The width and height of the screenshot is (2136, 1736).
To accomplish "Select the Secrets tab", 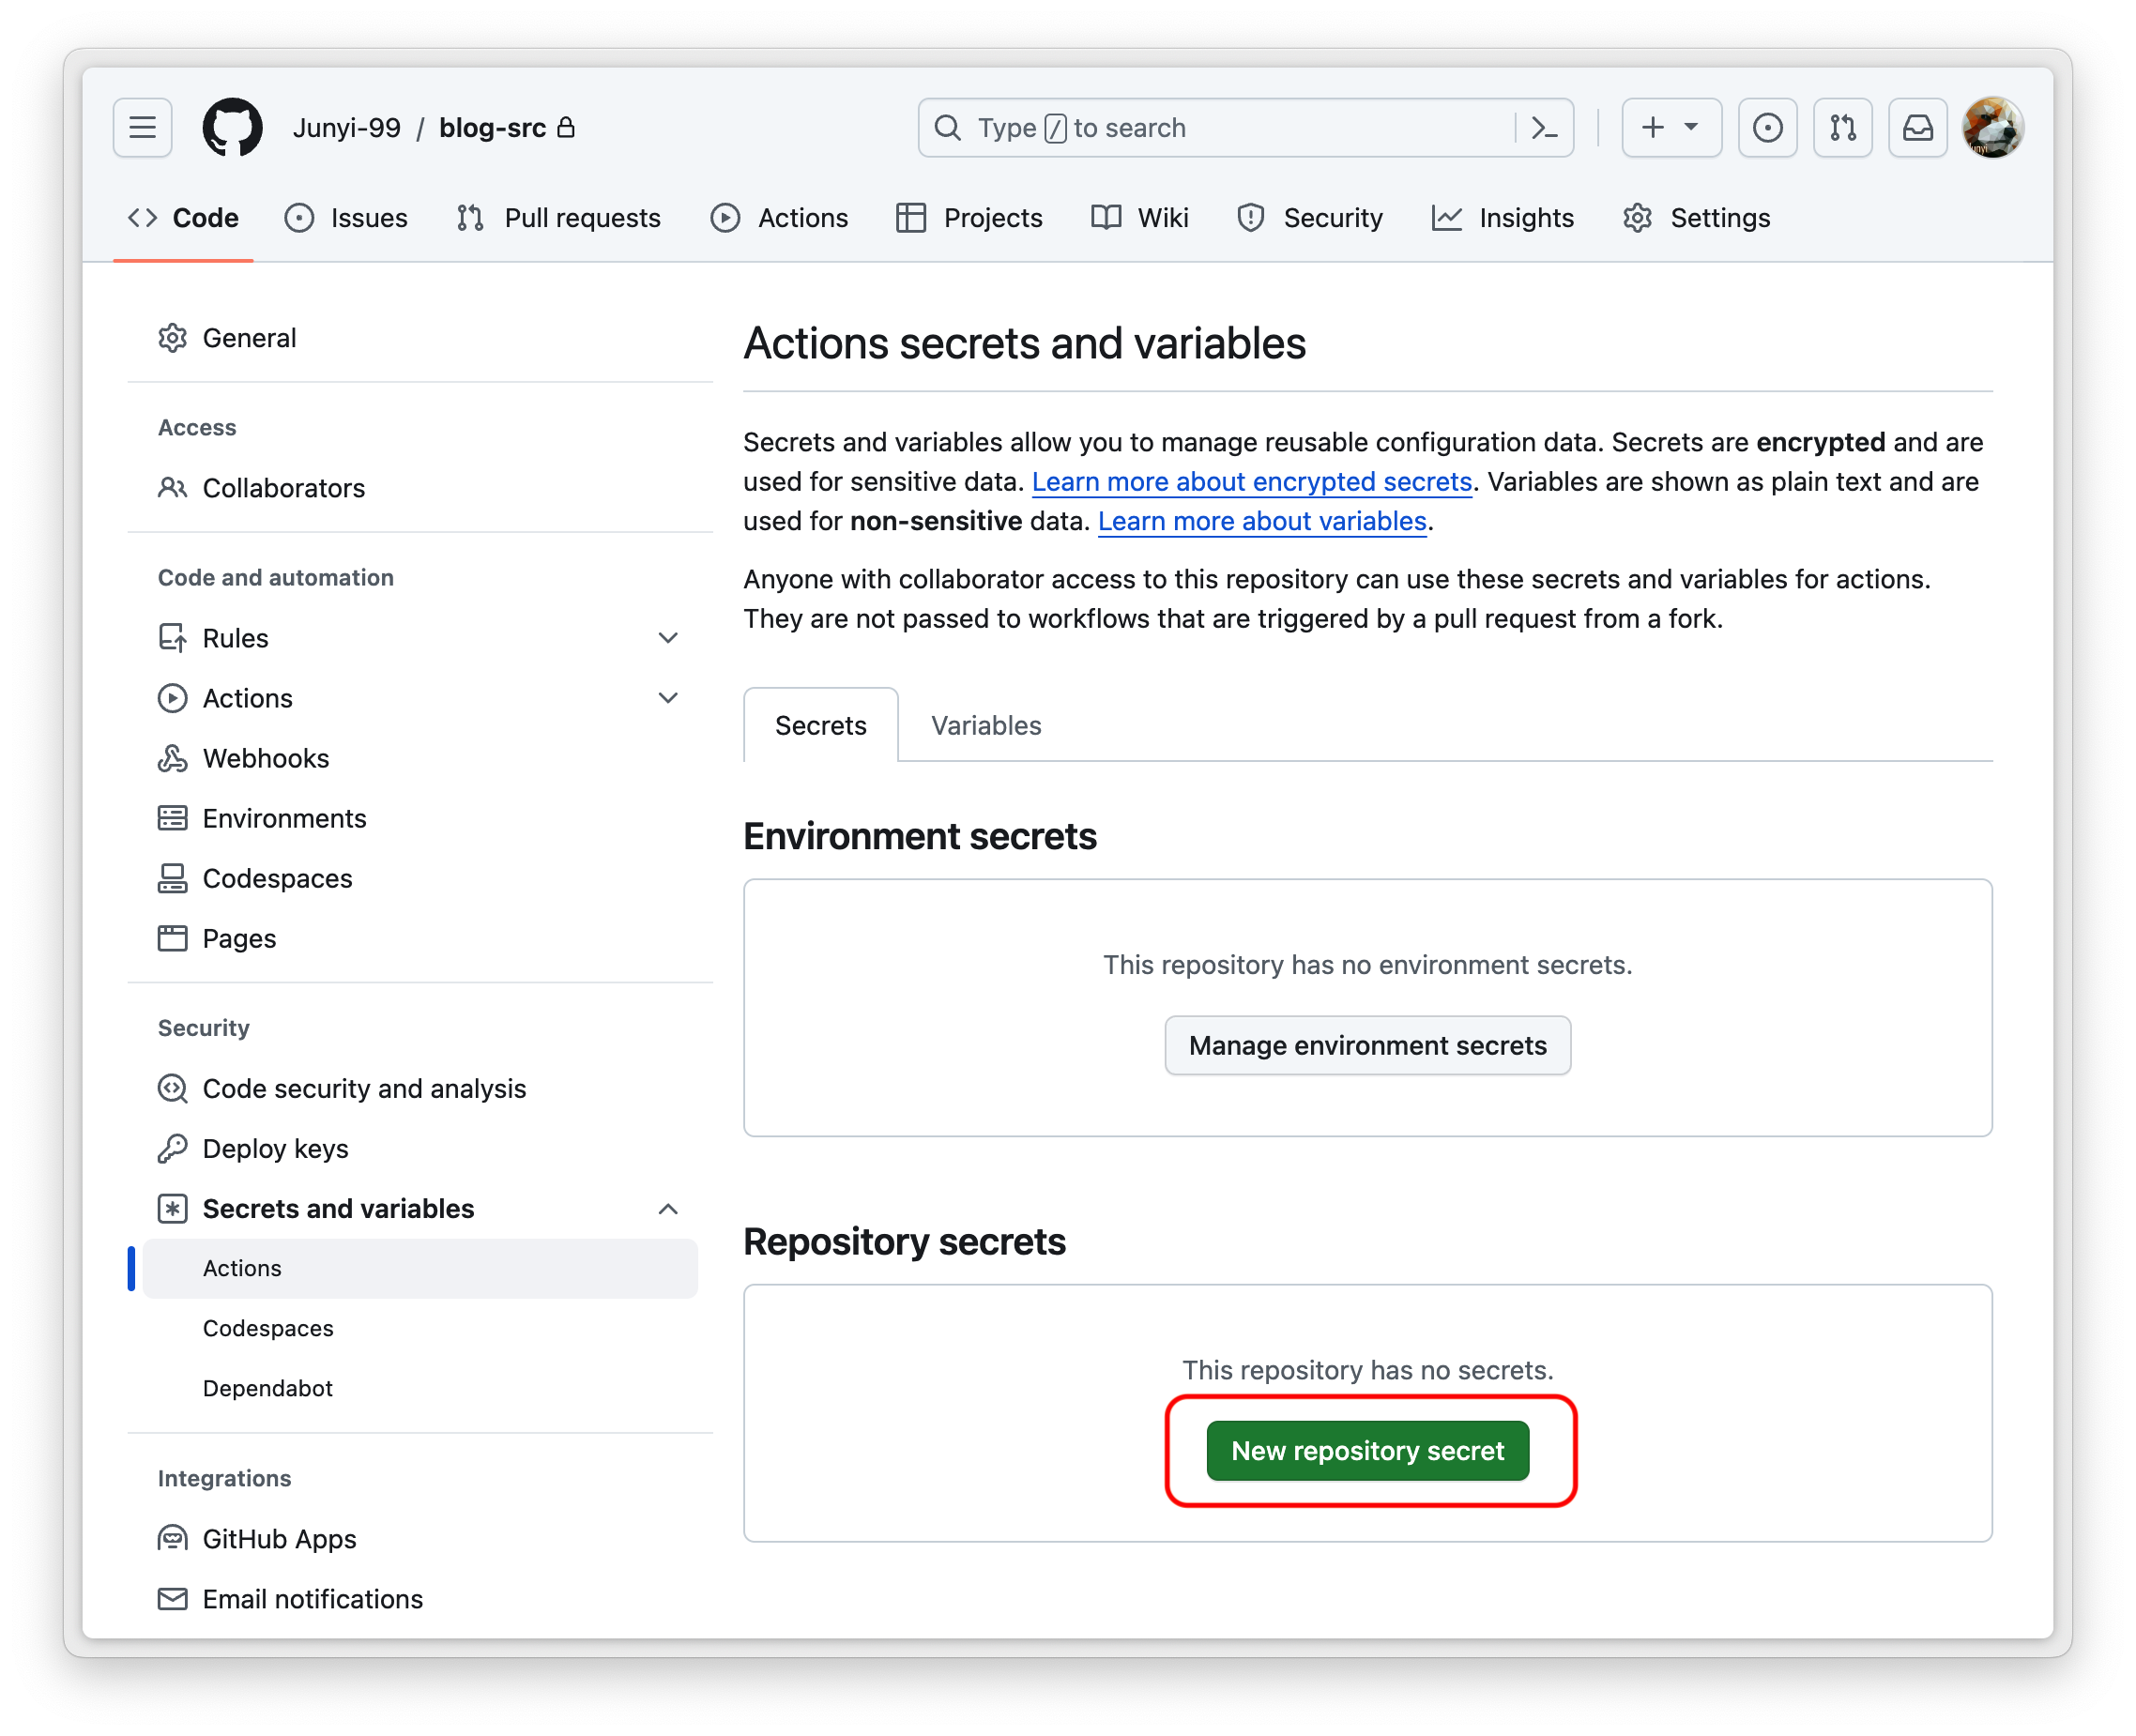I will 820,724.
